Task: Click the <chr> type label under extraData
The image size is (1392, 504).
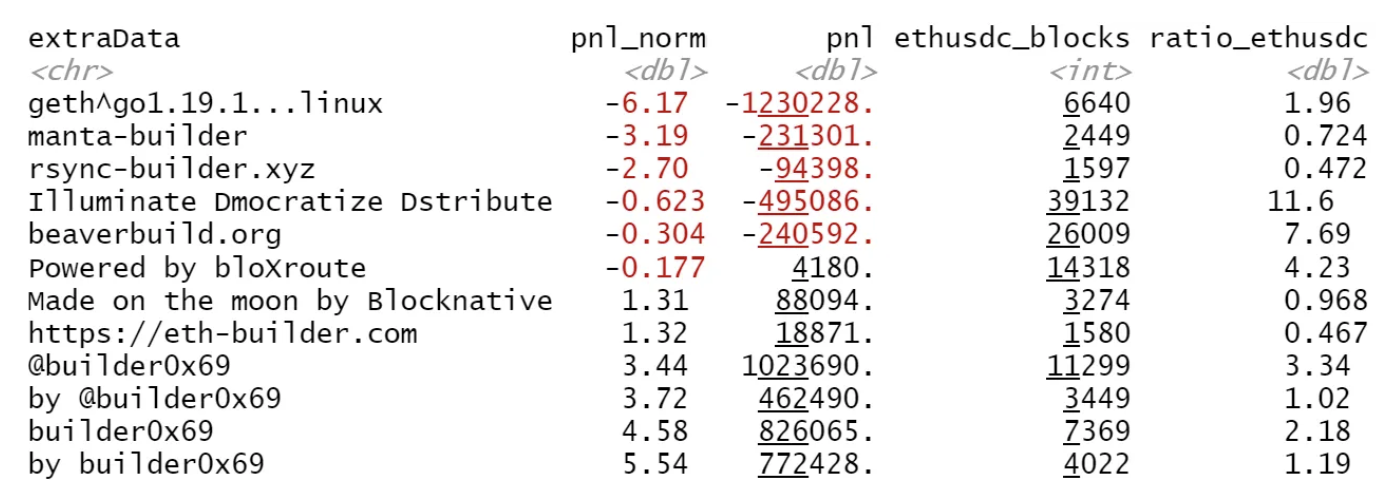Action: 70,71
